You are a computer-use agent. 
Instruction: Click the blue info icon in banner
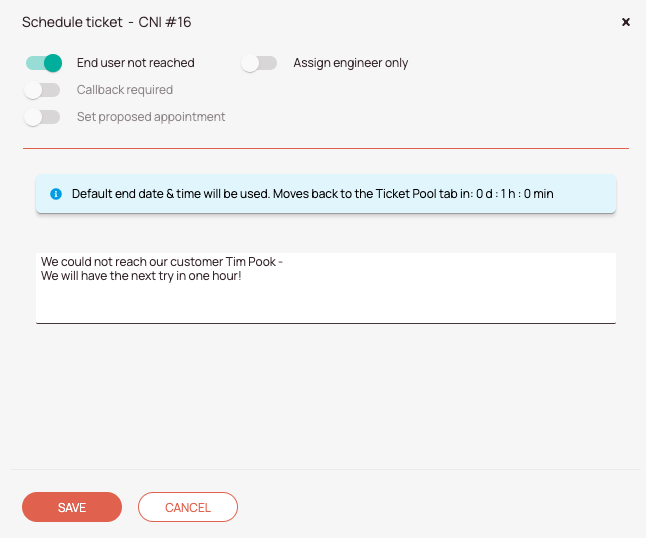point(56,194)
